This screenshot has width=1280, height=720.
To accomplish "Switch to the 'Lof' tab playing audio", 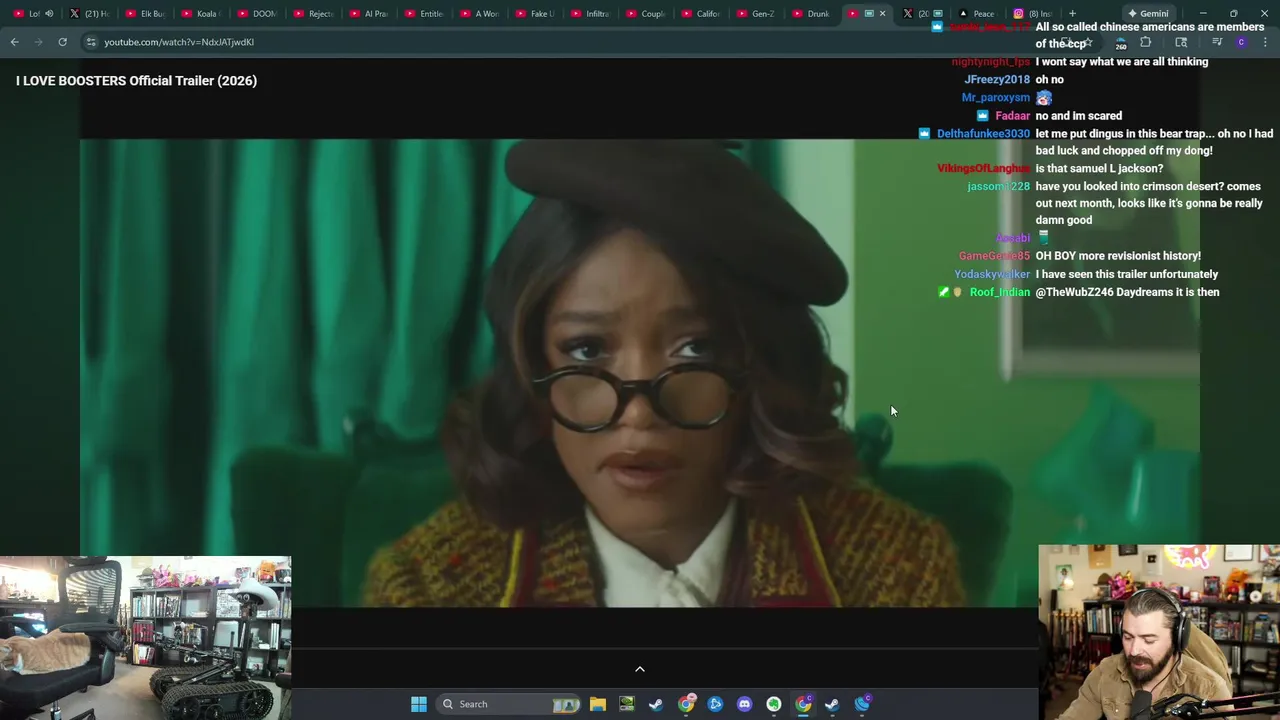I will [x=33, y=14].
